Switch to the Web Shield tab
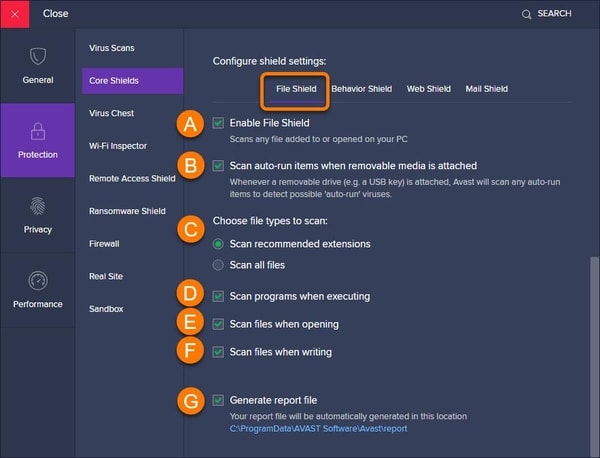Image resolution: width=600 pixels, height=458 pixels. pos(428,89)
